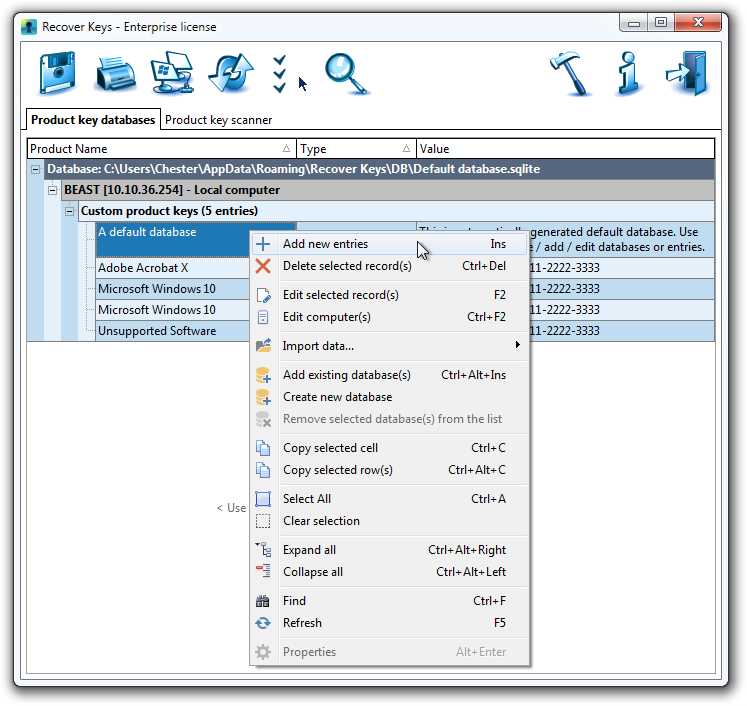
Task: Select Custom product keys (5 entries) row
Action: (x=396, y=211)
